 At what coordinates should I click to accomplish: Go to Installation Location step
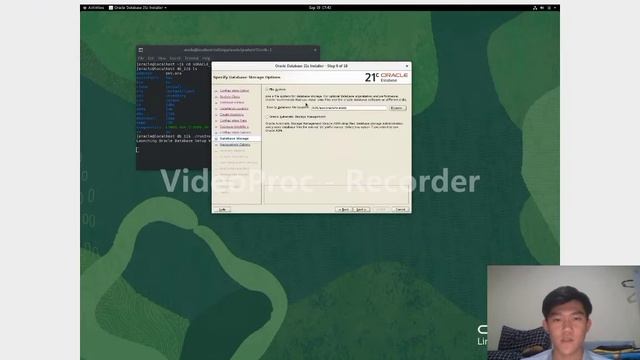234,109
